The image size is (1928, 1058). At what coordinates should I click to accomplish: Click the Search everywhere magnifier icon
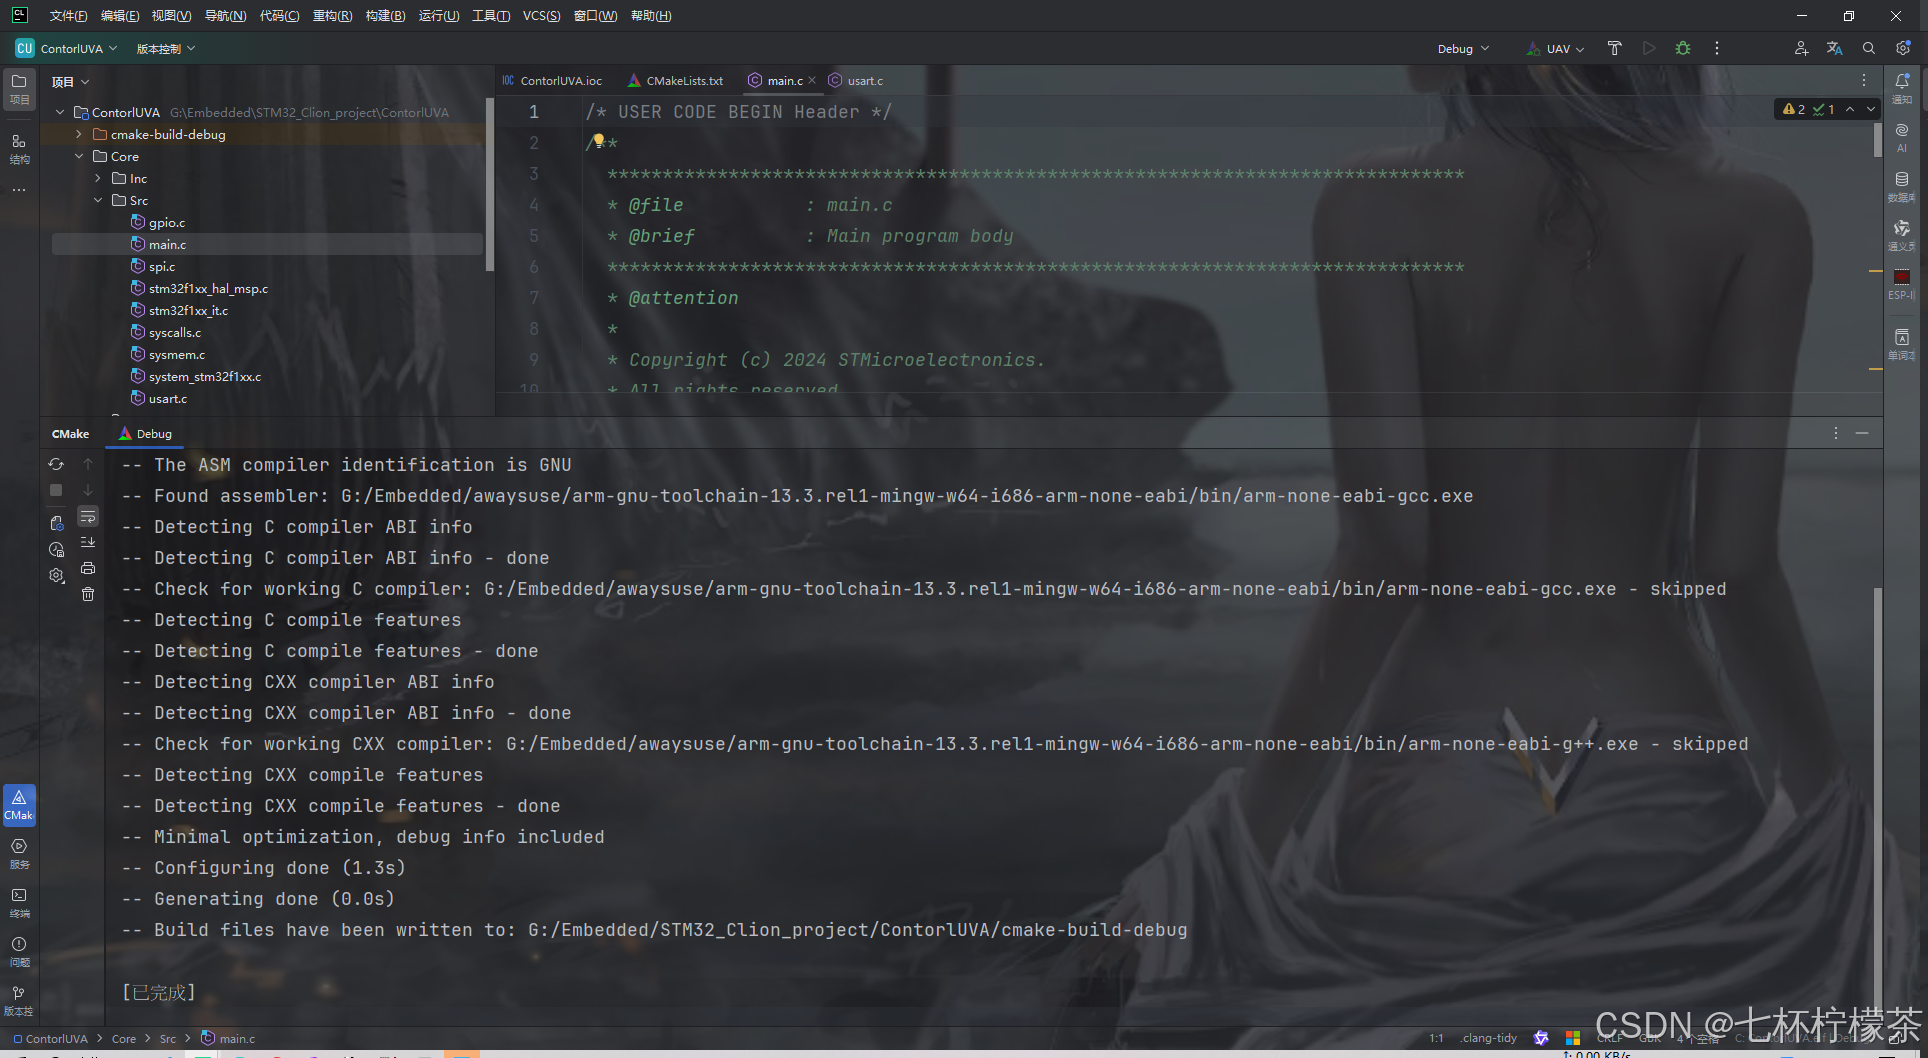point(1868,48)
